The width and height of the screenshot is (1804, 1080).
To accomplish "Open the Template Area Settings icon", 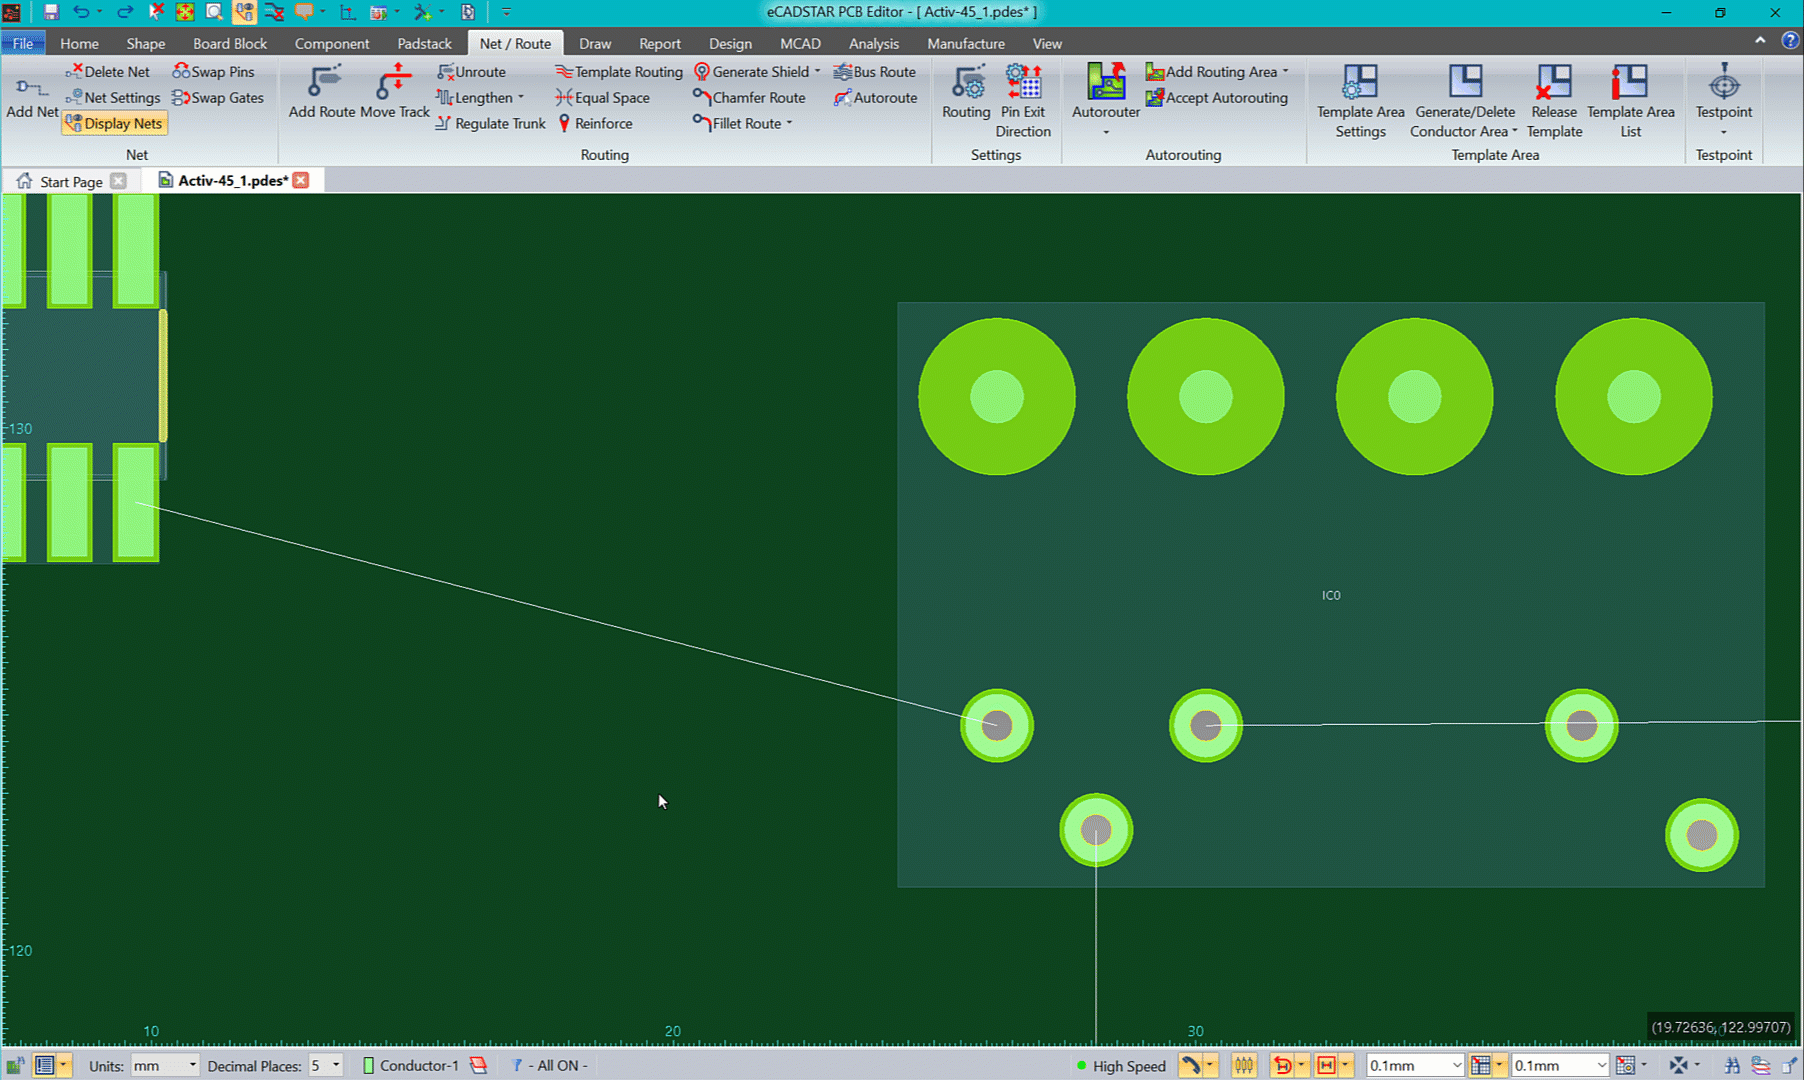I will pyautogui.click(x=1360, y=84).
